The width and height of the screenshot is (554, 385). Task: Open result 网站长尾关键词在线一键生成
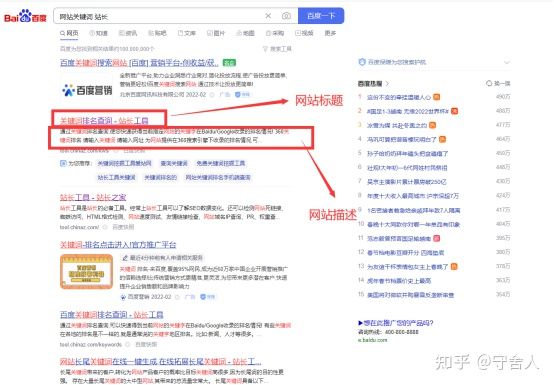pos(161,361)
